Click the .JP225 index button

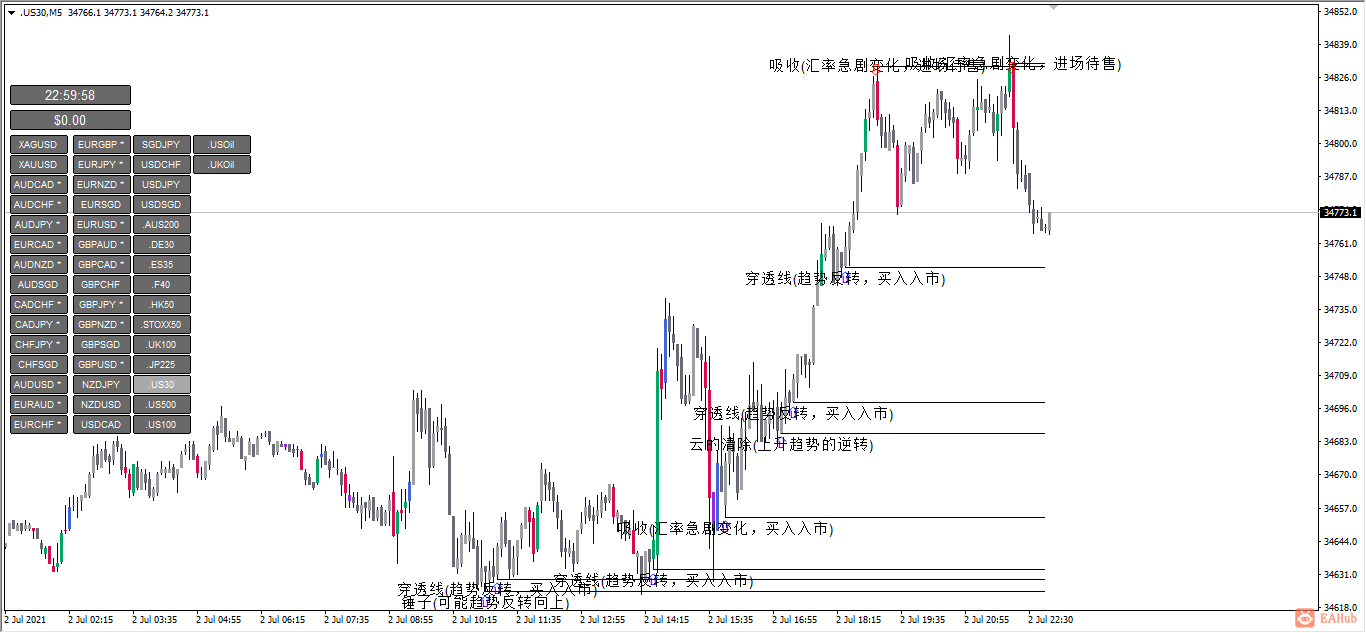[x=161, y=365]
